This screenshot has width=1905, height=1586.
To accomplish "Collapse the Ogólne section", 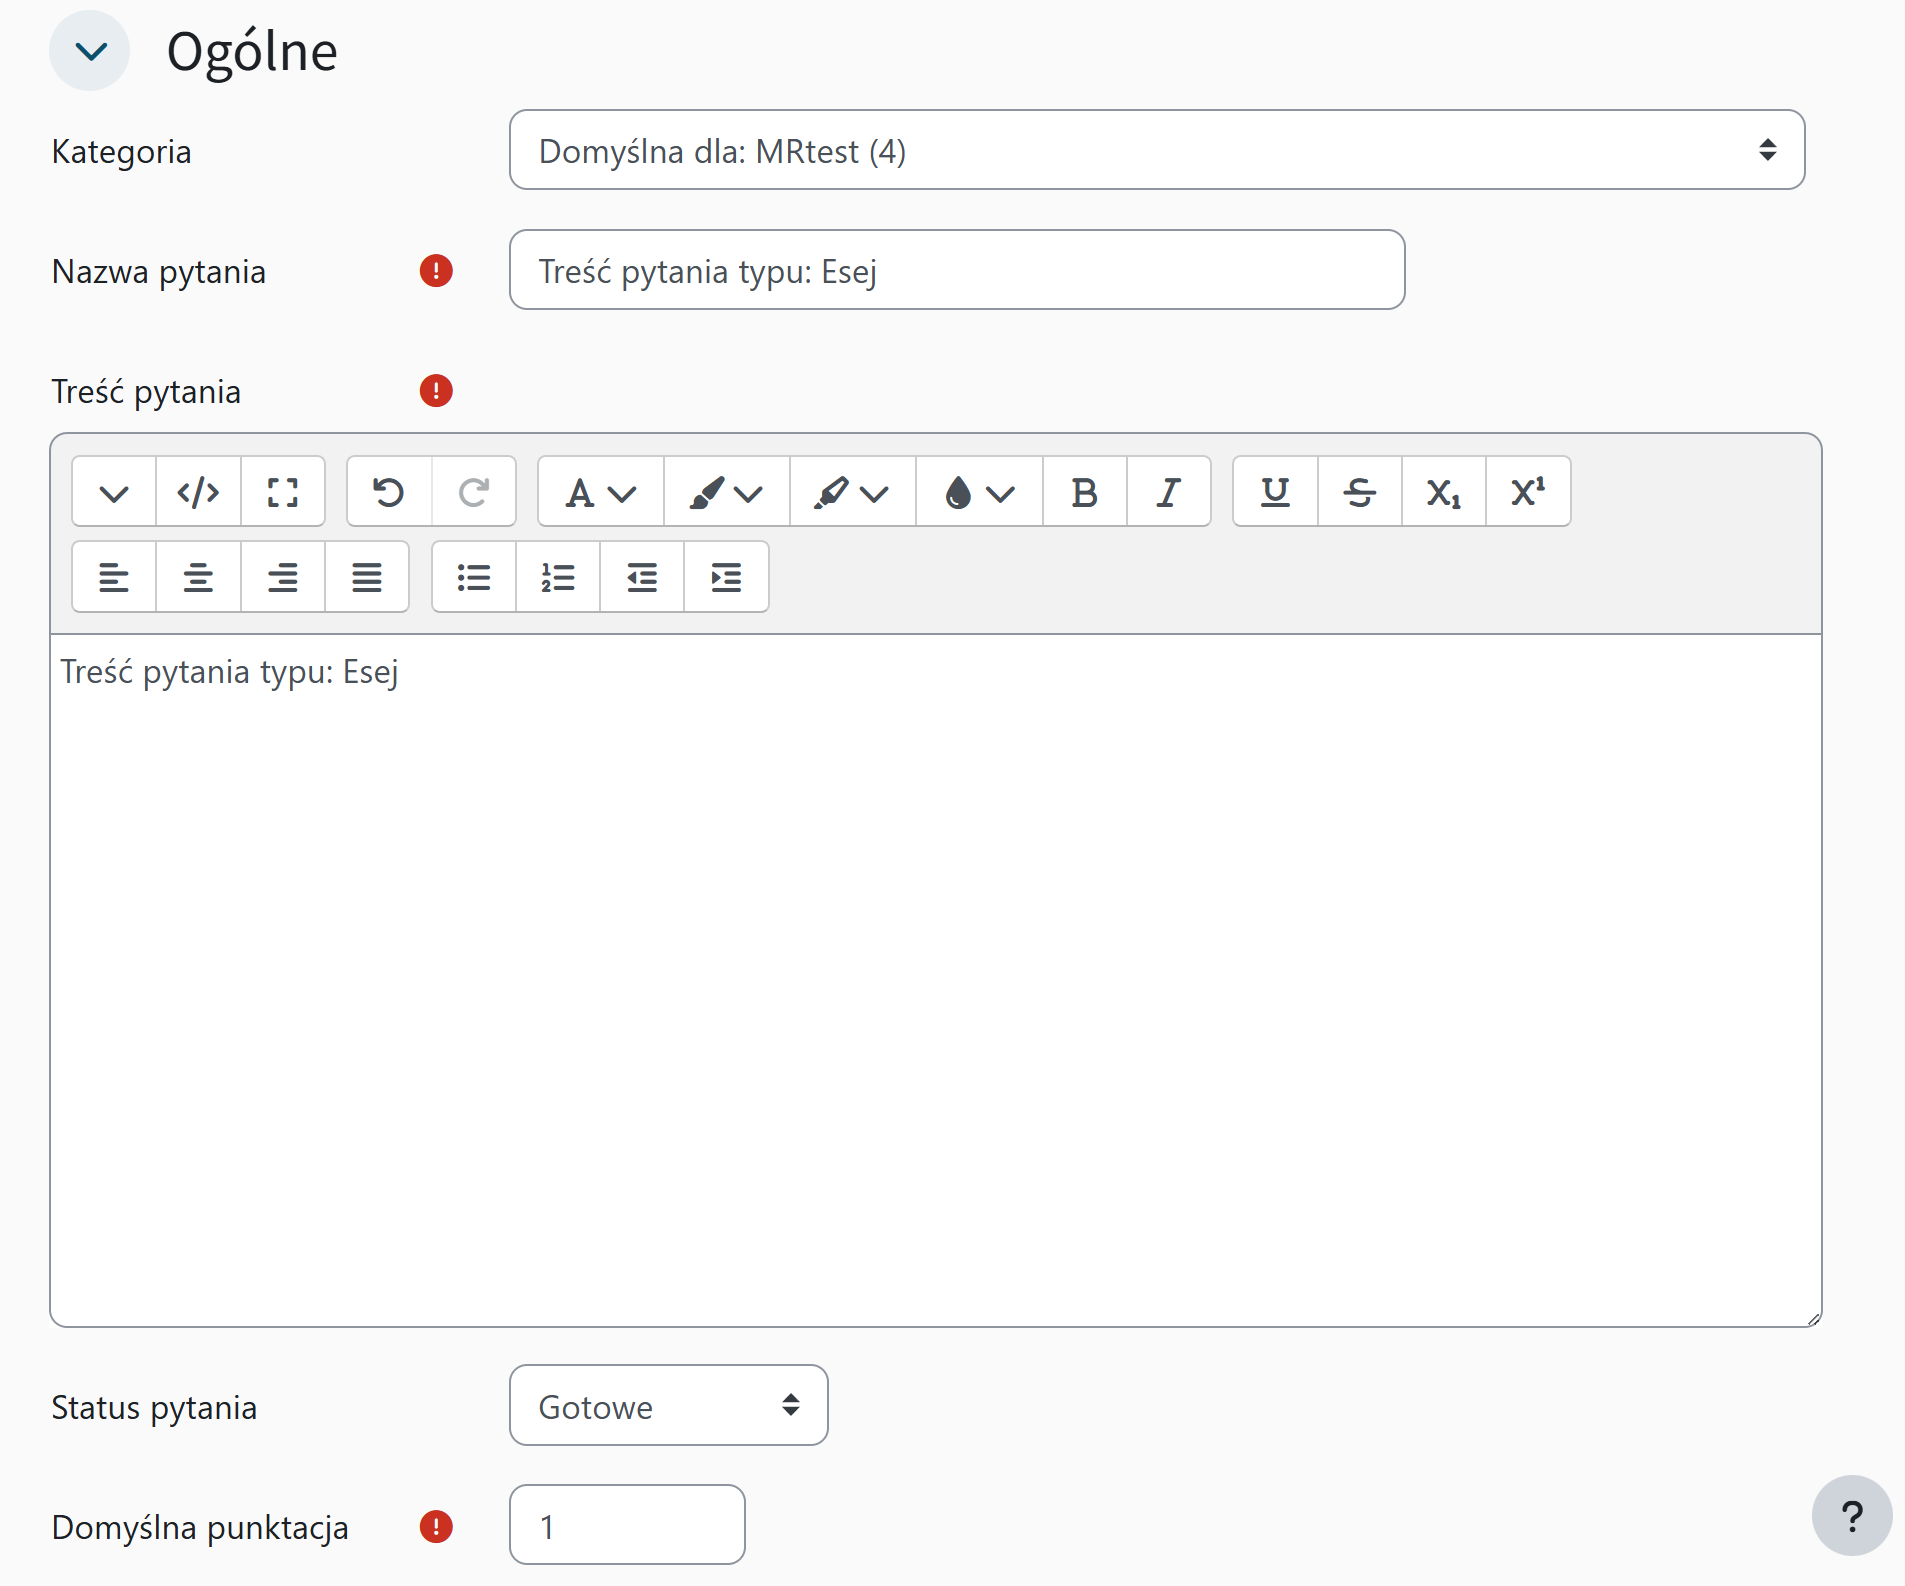I will 90,51.
